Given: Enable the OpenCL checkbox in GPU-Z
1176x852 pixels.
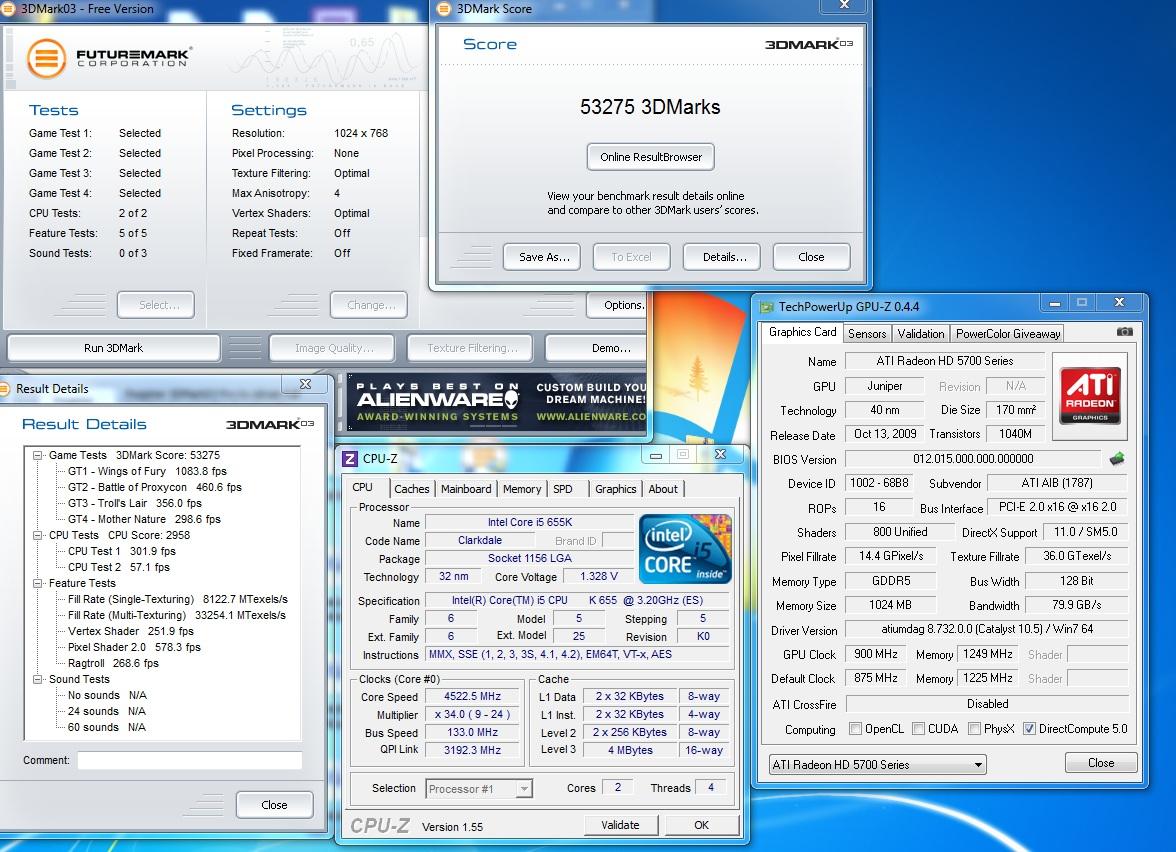Looking at the screenshot, I should click(x=855, y=728).
